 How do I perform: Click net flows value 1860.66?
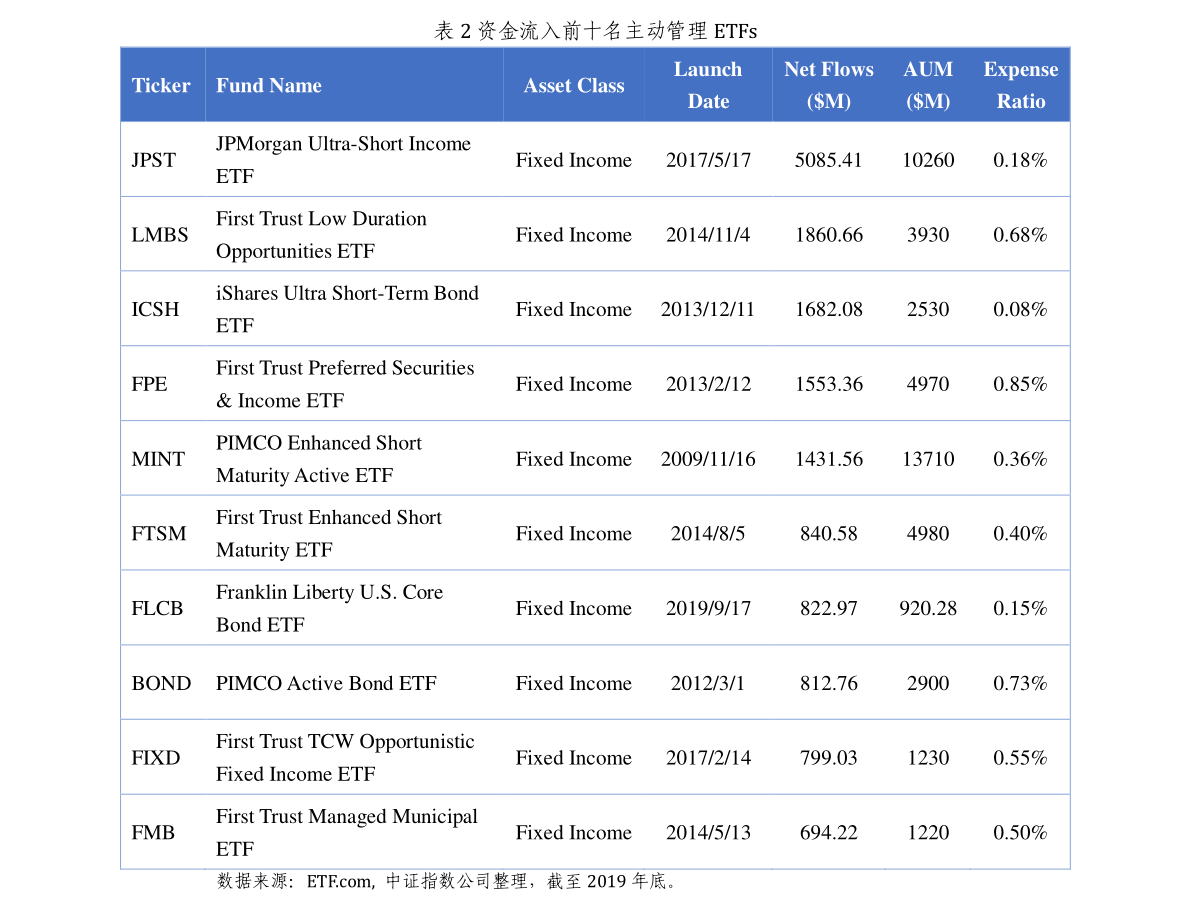(829, 234)
